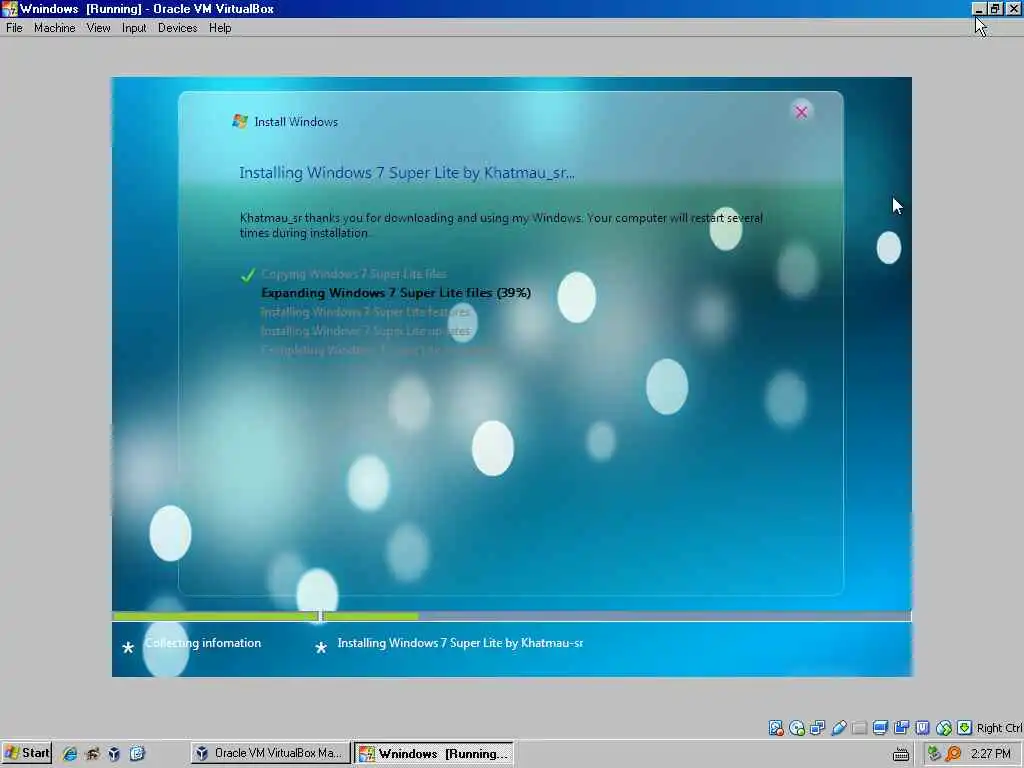Screen dimensions: 1024x768
Task: Switch to Oracle VM VirtualBox Manager taskbar button
Action: coord(270,753)
